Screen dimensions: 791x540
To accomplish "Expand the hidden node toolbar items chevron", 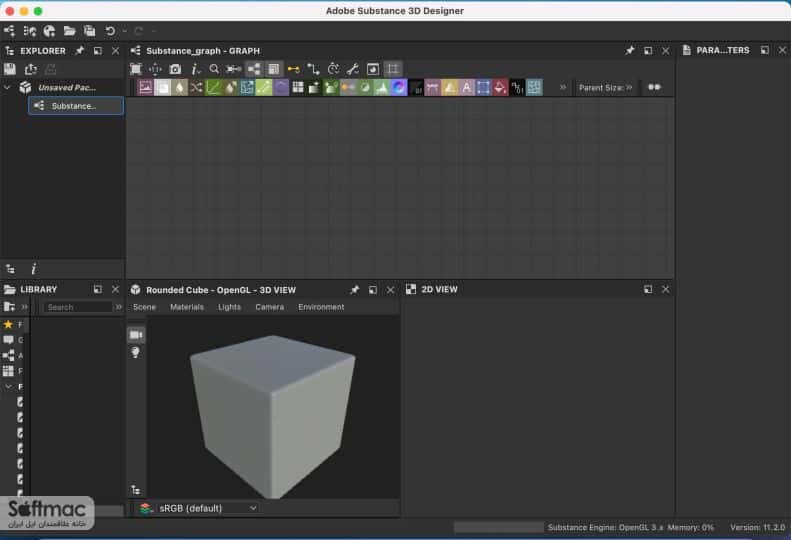I will tap(562, 87).
